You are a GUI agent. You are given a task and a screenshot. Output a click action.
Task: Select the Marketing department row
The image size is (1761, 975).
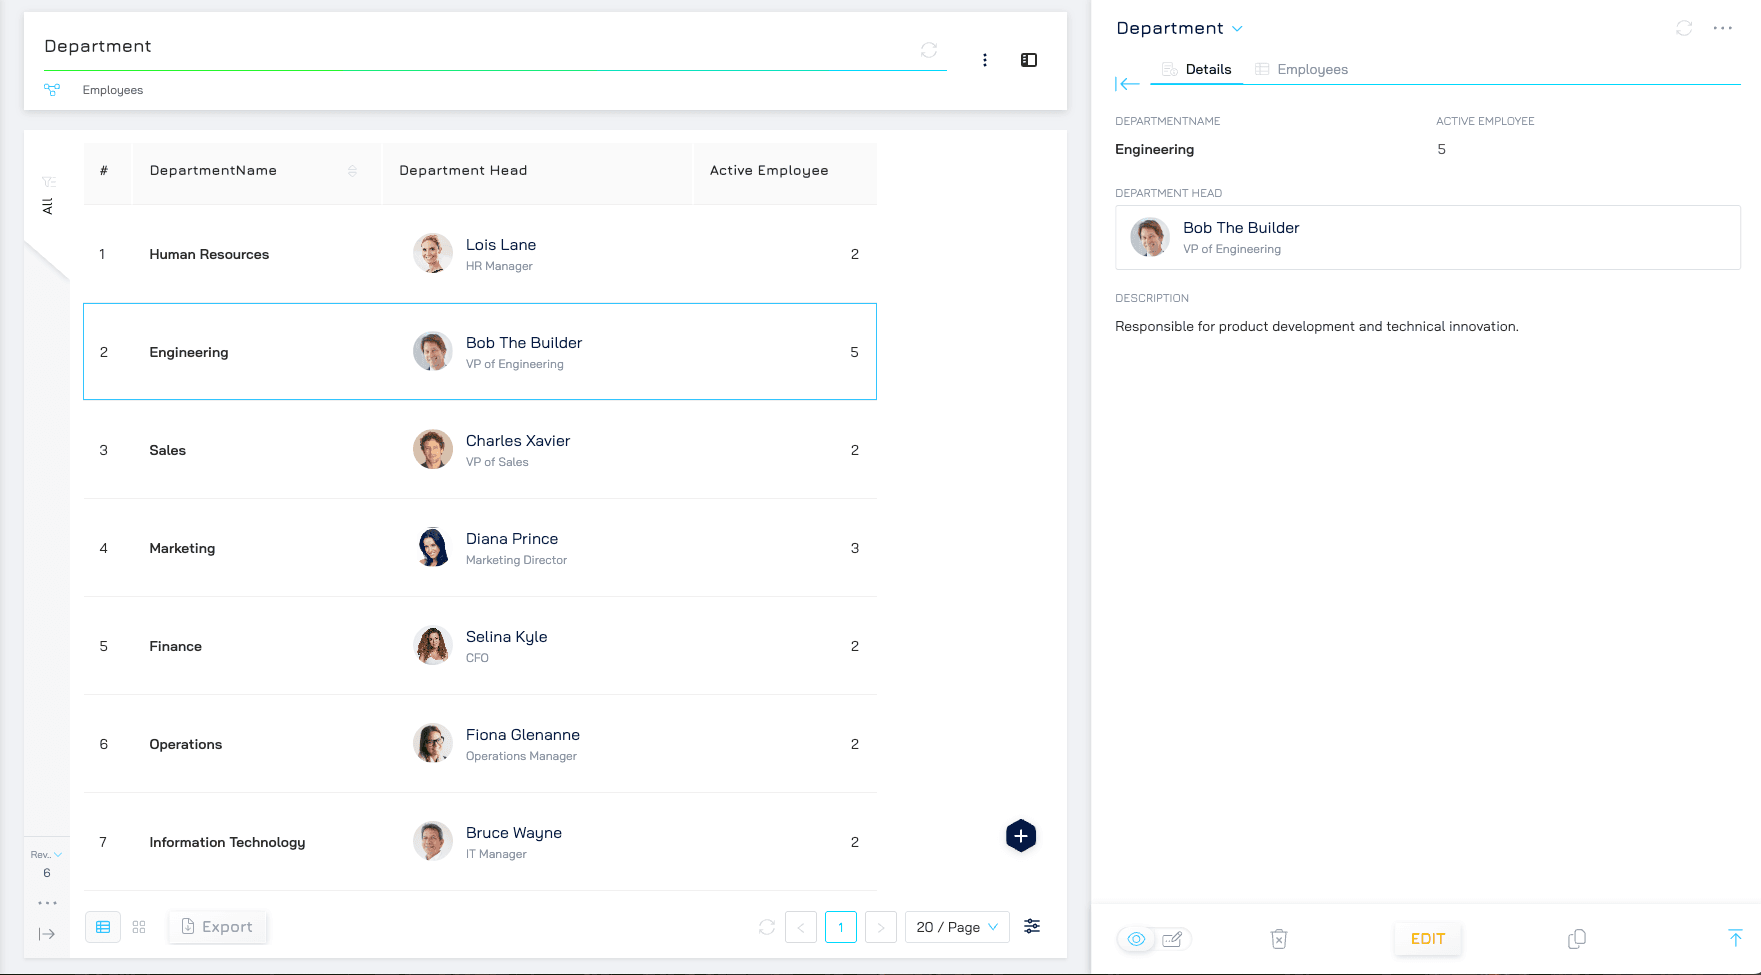[480, 548]
